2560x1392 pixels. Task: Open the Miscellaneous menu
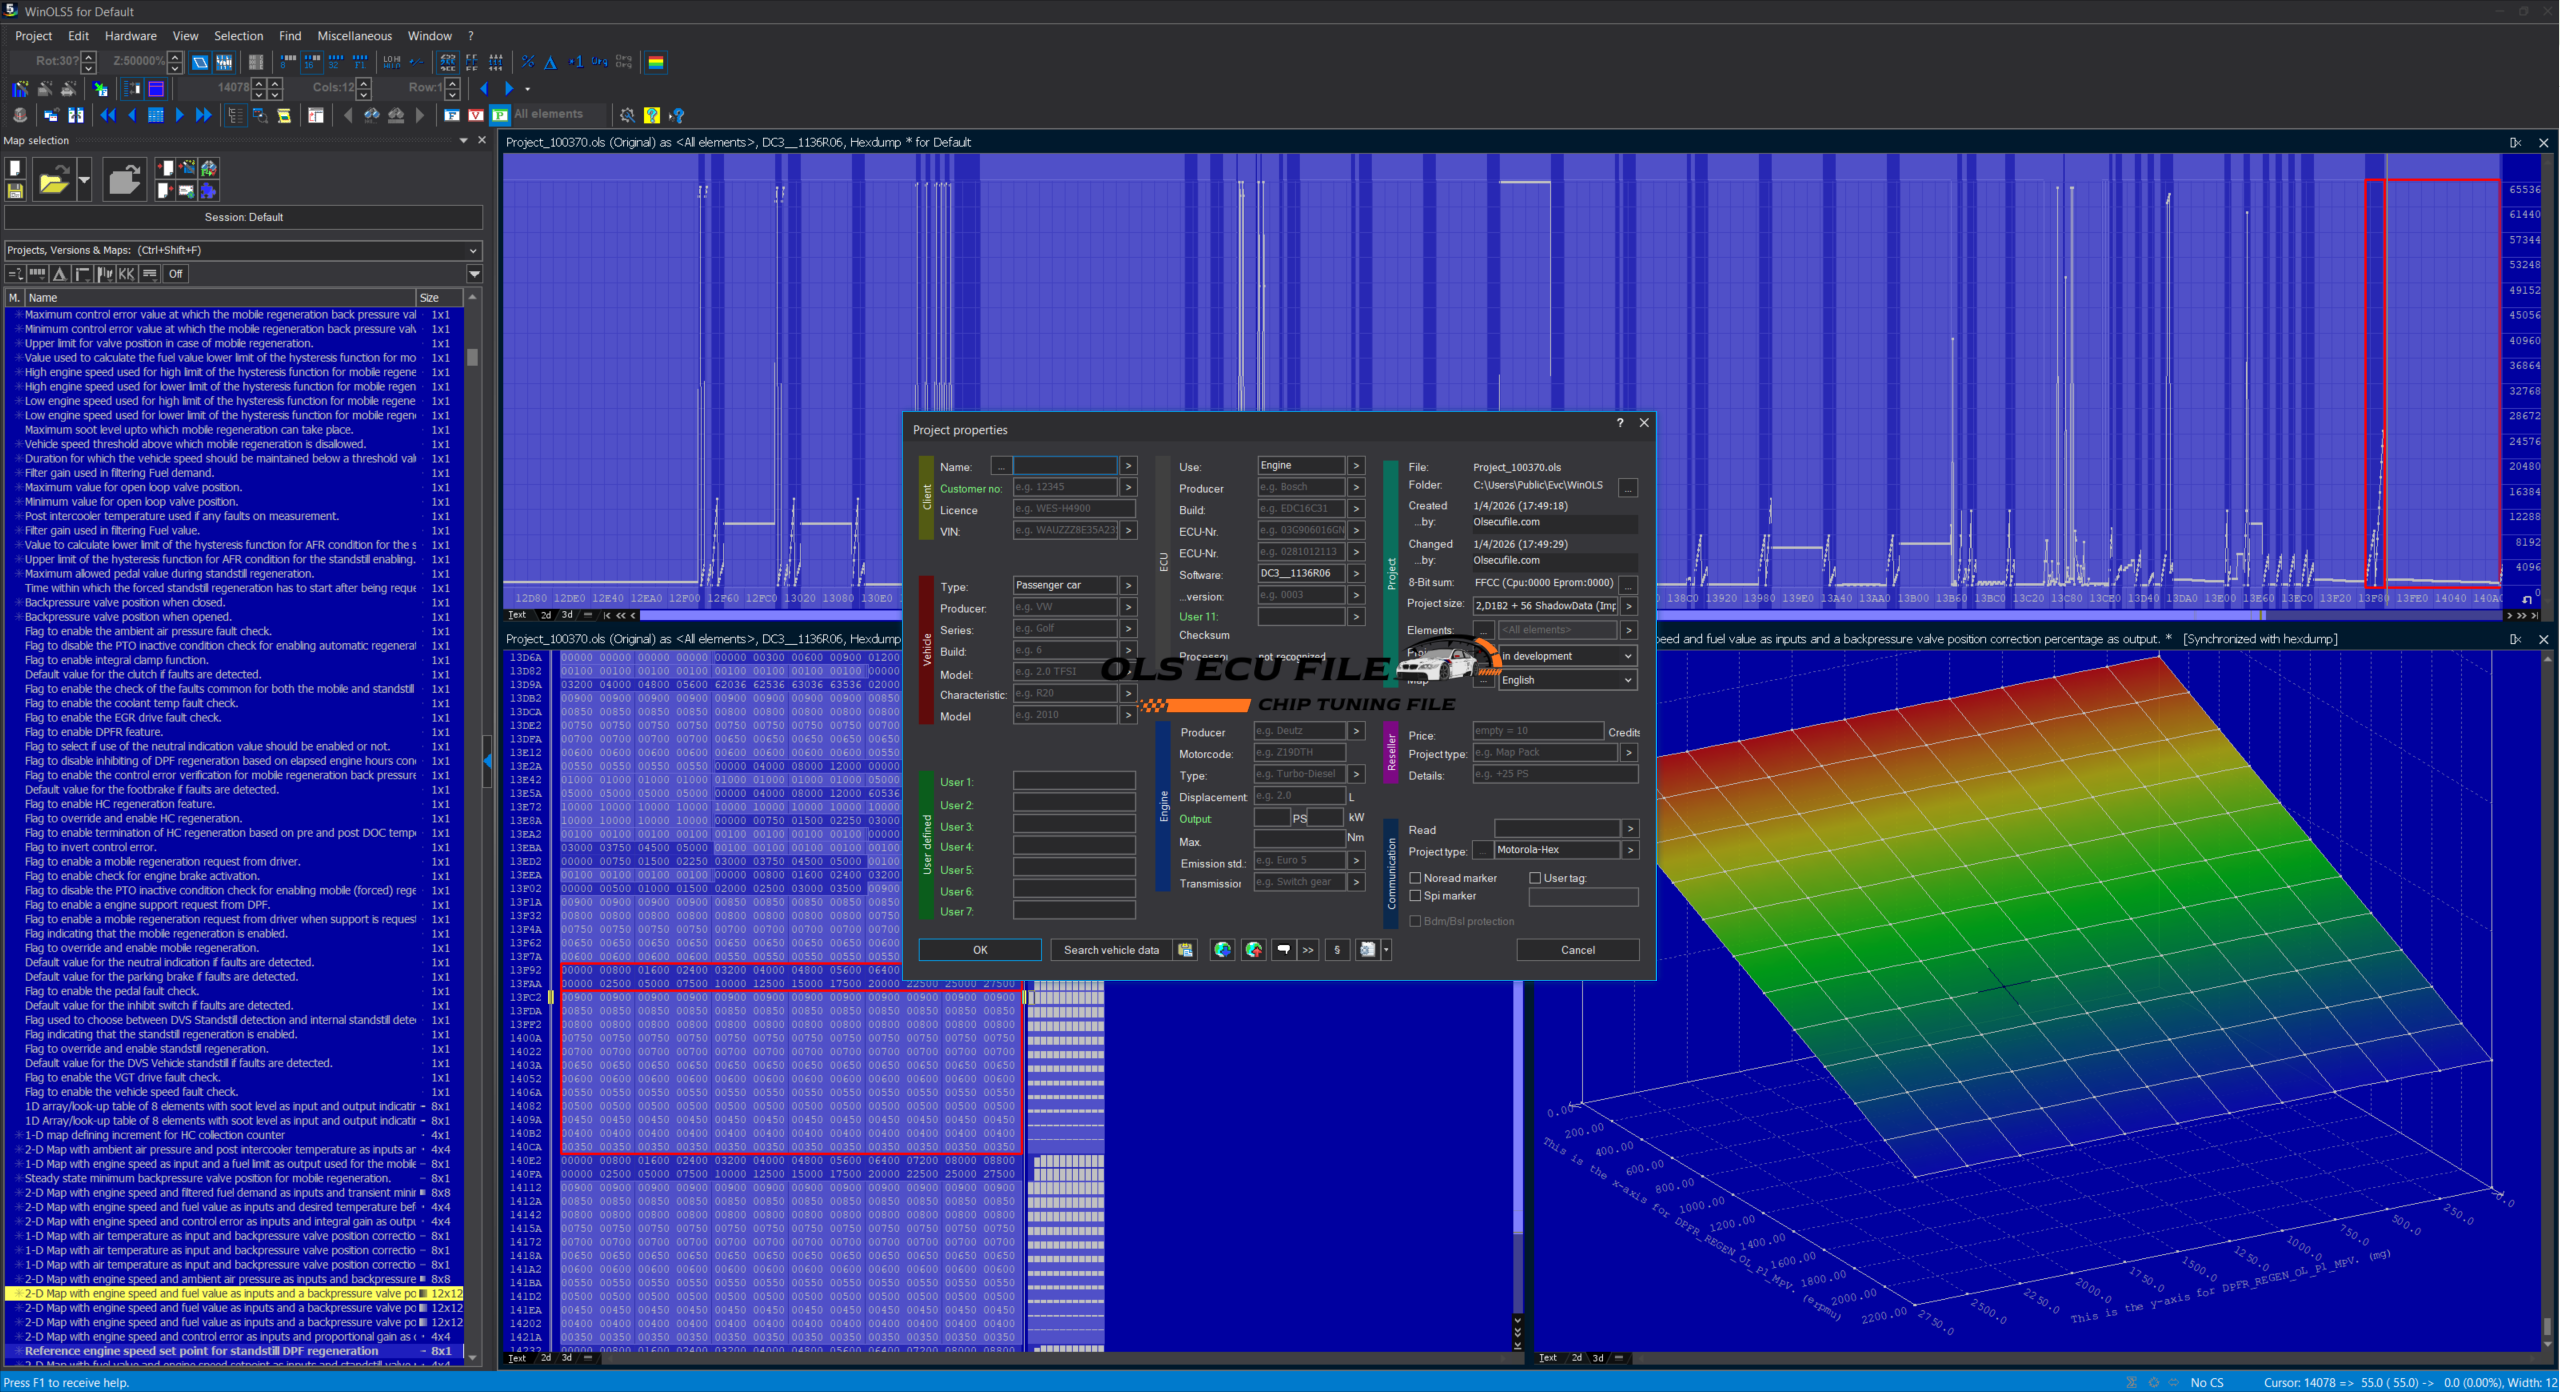coord(354,36)
